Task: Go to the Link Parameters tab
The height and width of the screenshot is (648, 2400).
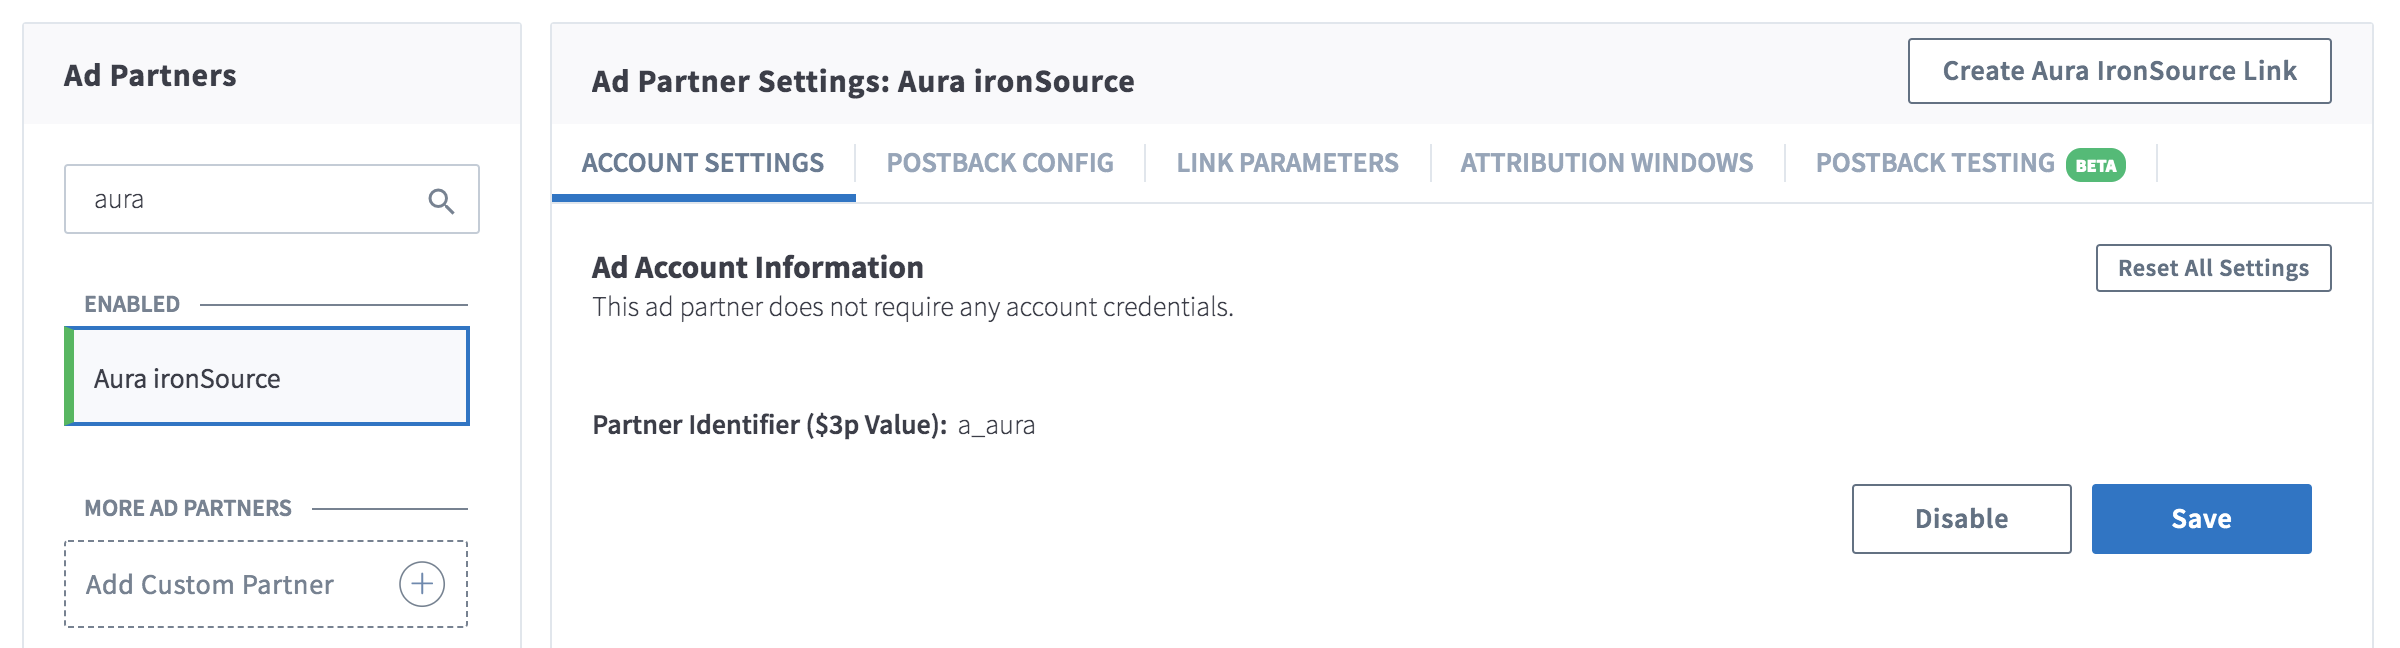Action: tap(1288, 163)
